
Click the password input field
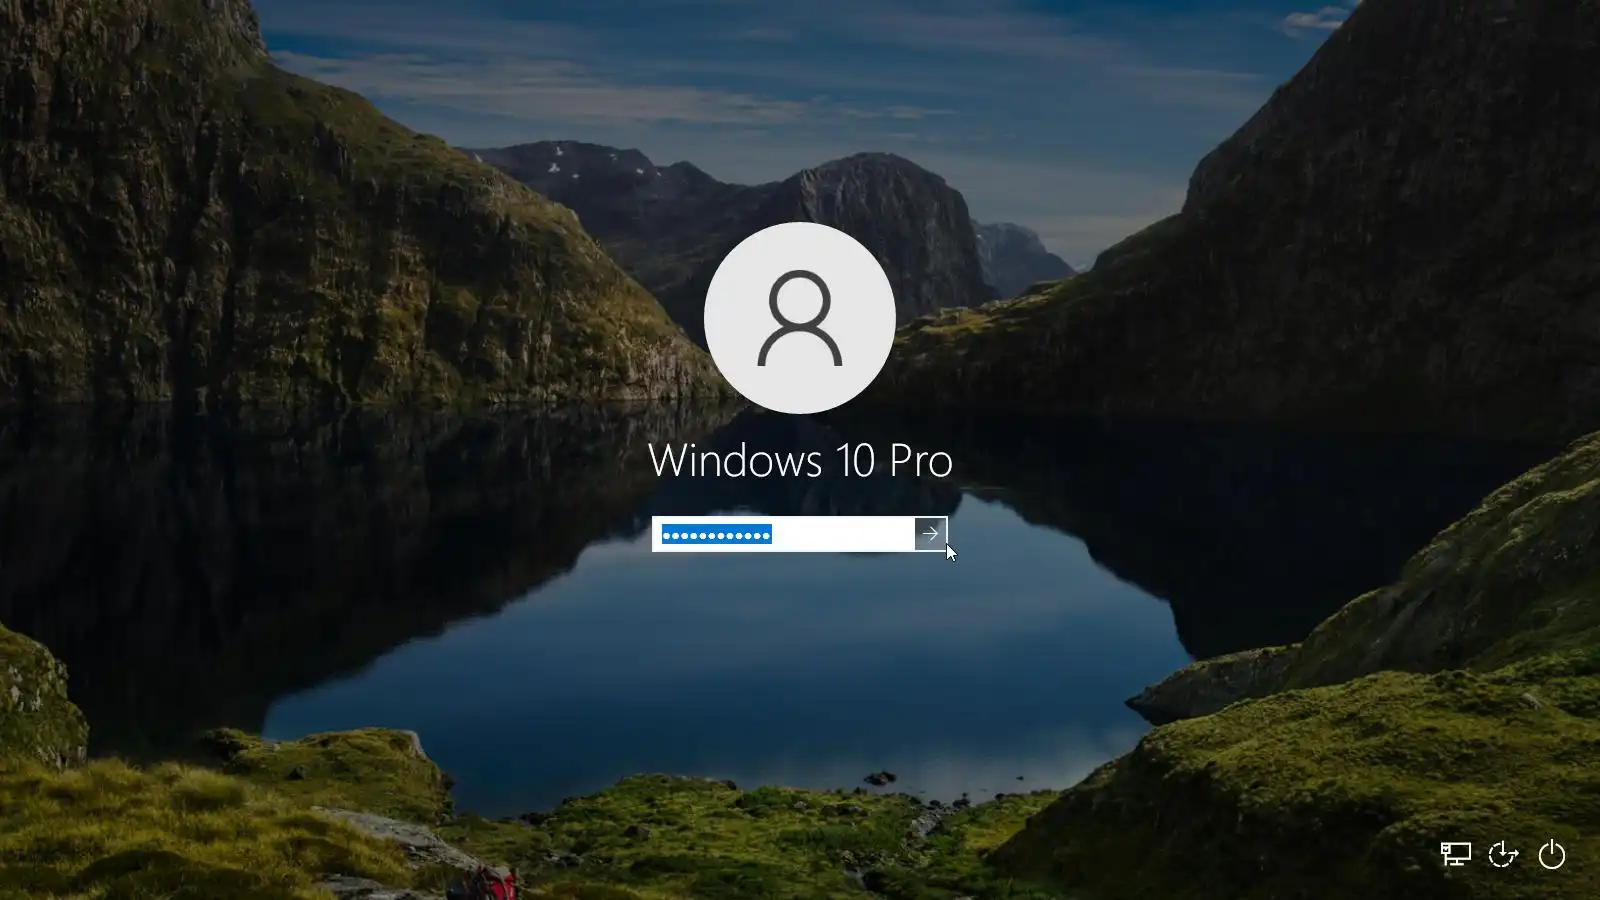coord(783,534)
